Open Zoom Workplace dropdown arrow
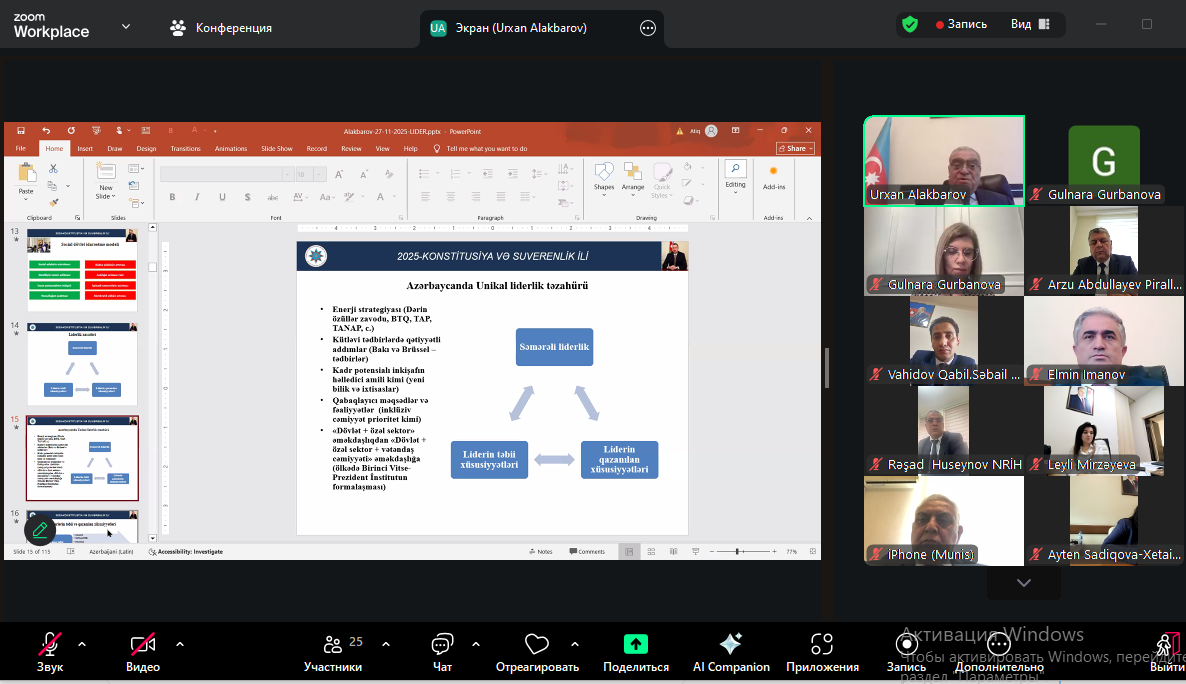Image resolution: width=1186 pixels, height=684 pixels. coord(126,27)
